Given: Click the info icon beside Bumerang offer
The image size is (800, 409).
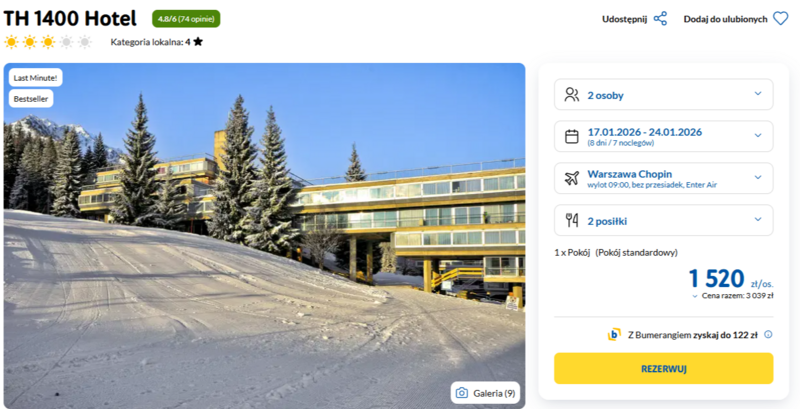Looking at the screenshot, I should point(768,335).
